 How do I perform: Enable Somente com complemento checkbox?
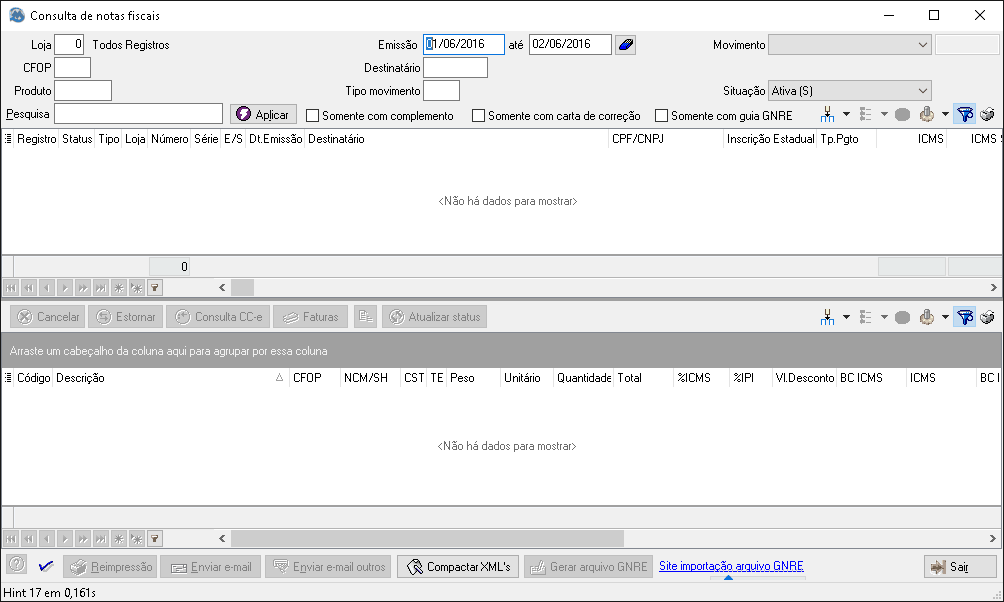312,116
